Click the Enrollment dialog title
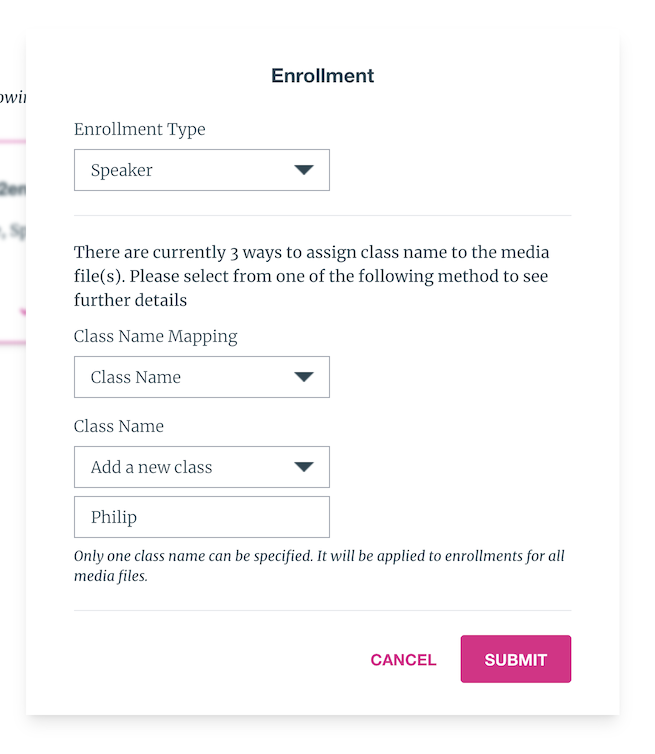The height and width of the screenshot is (754, 655). tap(322, 75)
